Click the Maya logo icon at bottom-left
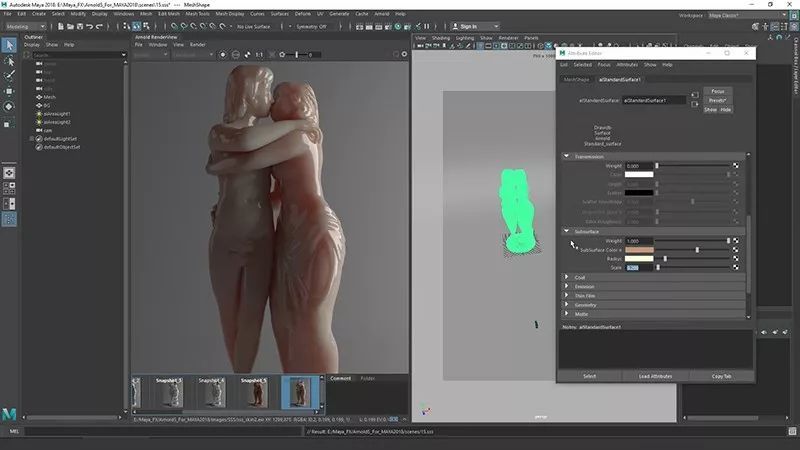Screen dimensions: 800x450 9,413
